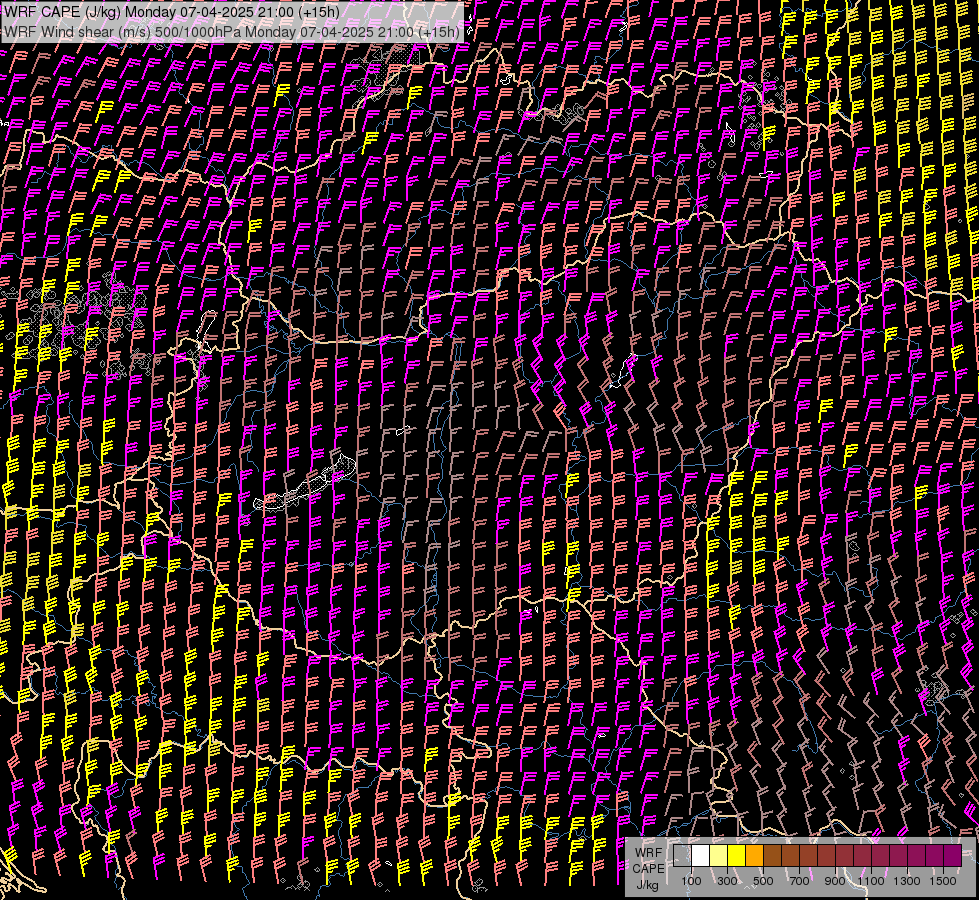Image resolution: width=979 pixels, height=900 pixels.
Task: Select the pale yellow CAPE legend swatch
Action: 719,855
